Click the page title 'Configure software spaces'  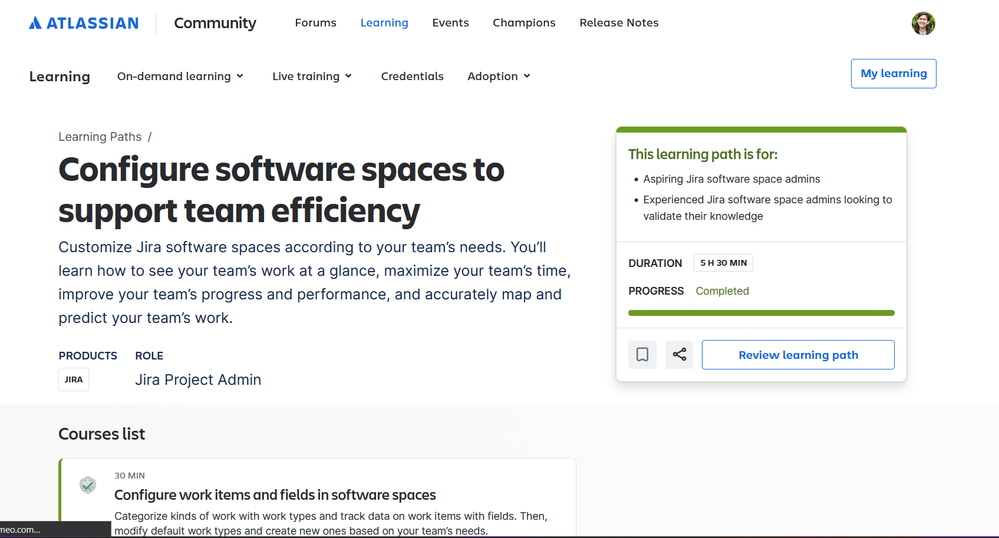coord(281,190)
